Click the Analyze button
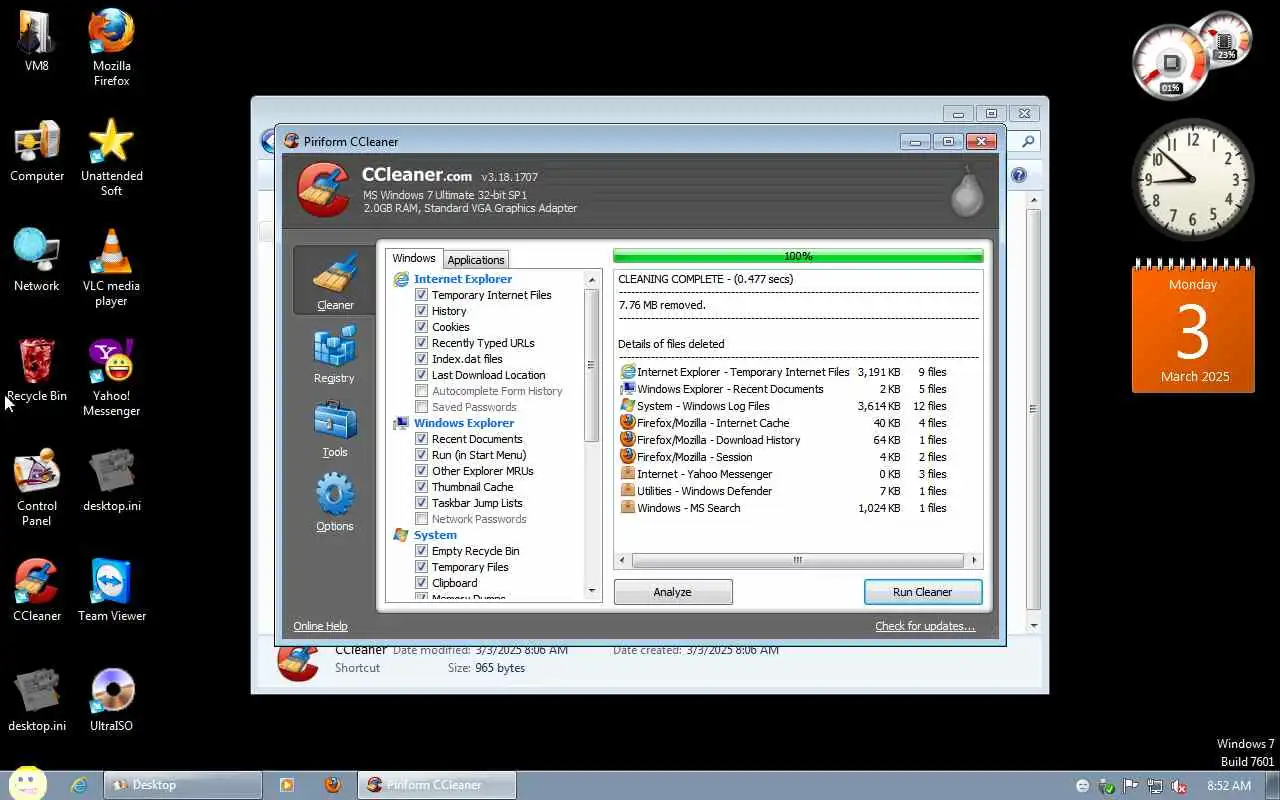This screenshot has width=1280, height=800. point(673,592)
